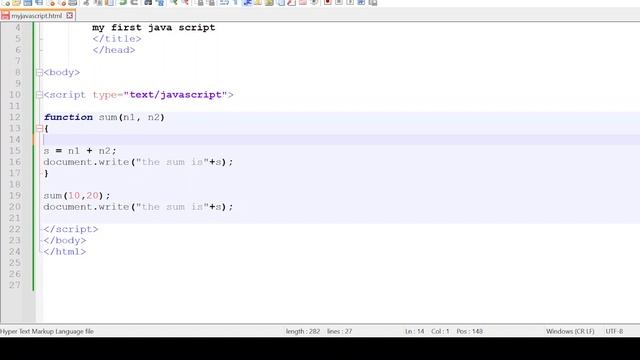This screenshot has height=360, width=640.
Task: Collapse the <script> fold marker on line 10
Action: [x=39, y=95]
